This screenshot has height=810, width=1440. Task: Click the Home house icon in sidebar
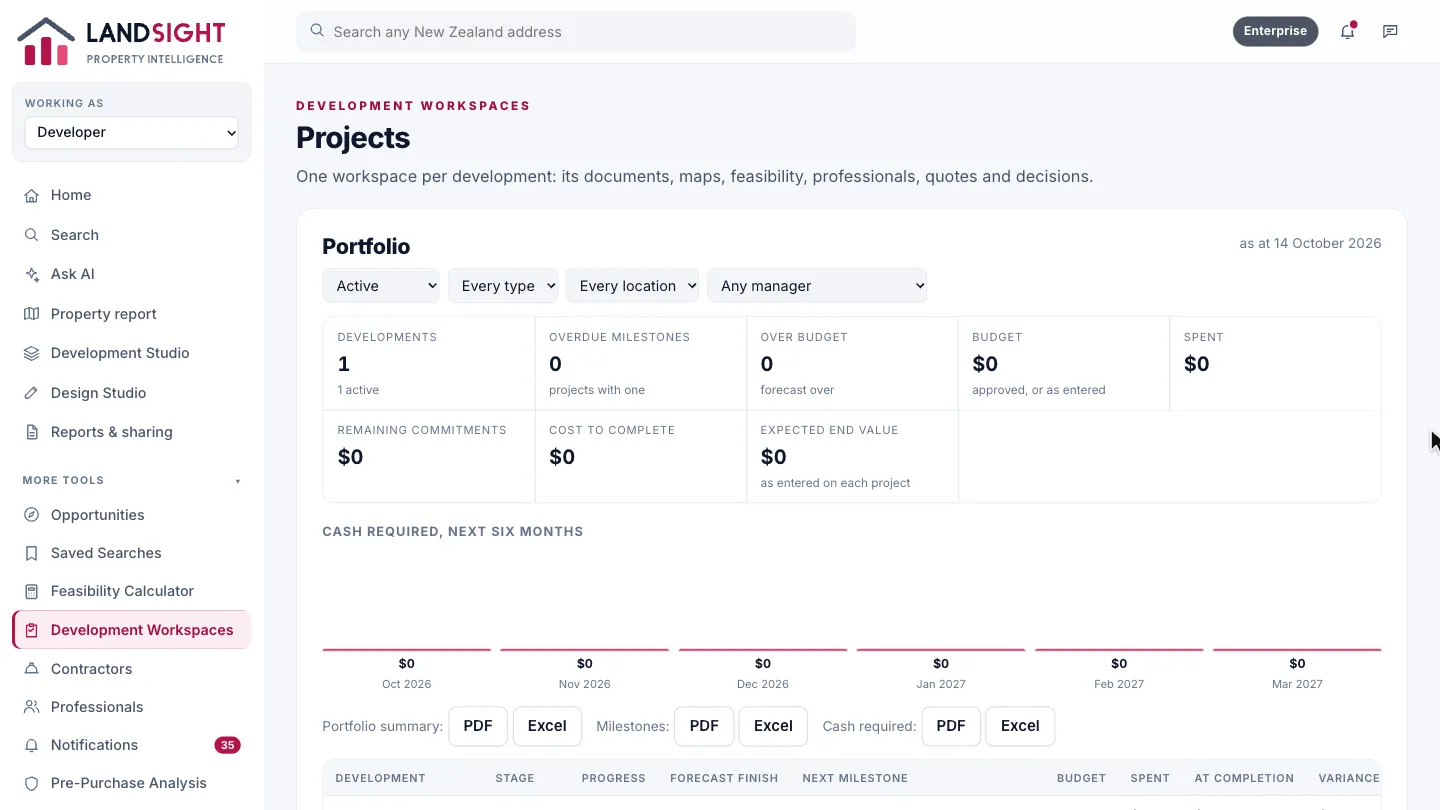click(x=32, y=195)
